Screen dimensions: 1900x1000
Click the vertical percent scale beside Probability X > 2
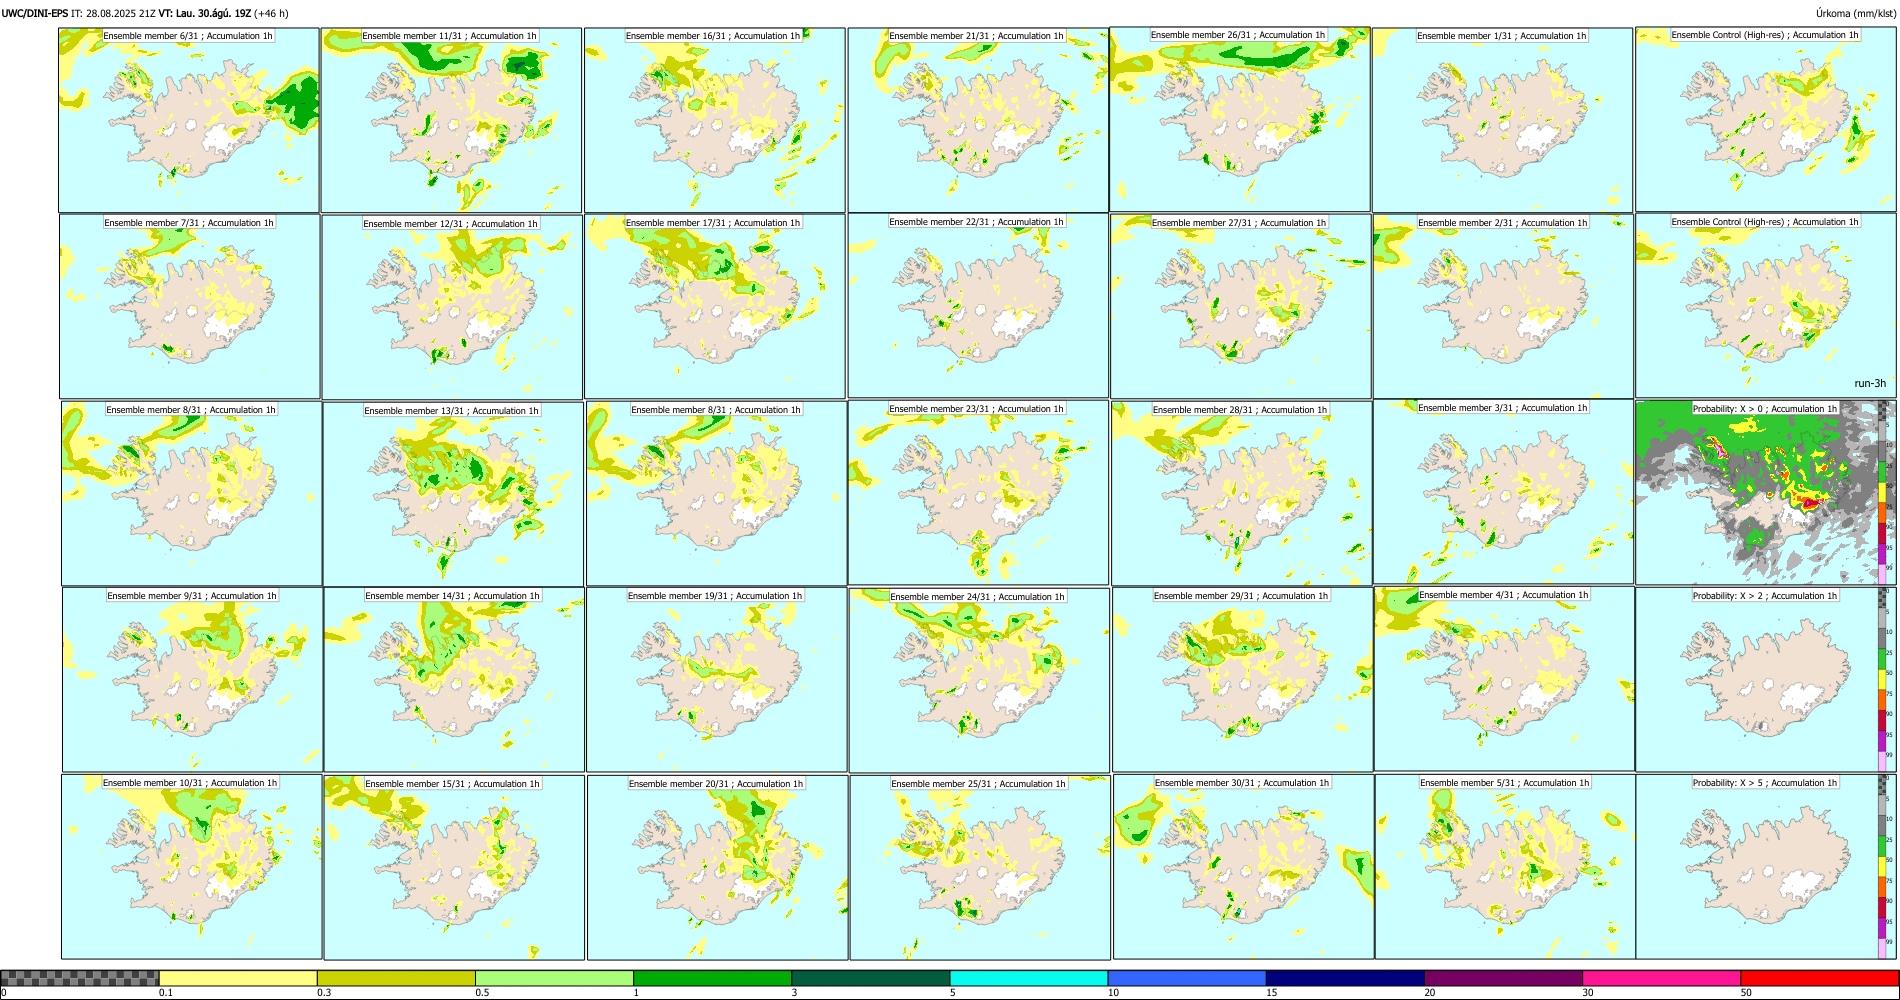pyautogui.click(x=1884, y=680)
